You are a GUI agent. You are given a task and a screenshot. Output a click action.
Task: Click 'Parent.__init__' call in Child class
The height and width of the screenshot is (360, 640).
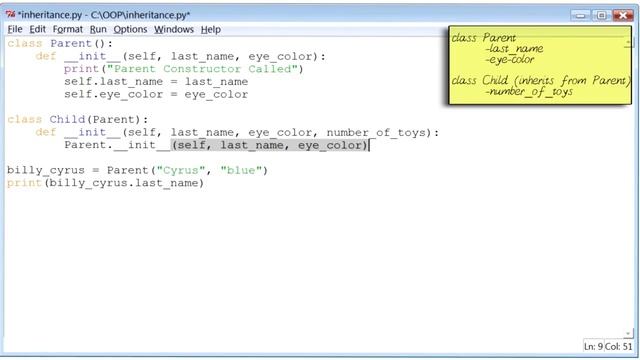pos(117,145)
